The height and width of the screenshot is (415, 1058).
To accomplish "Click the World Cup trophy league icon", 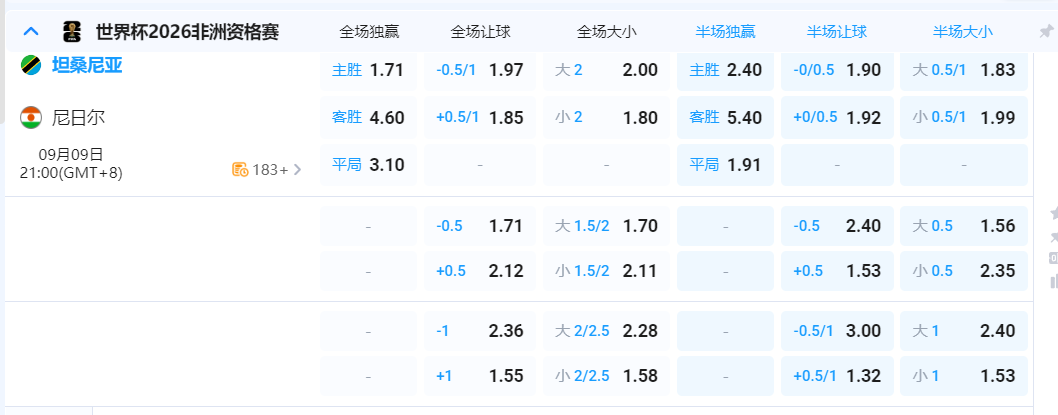I will [71, 32].
